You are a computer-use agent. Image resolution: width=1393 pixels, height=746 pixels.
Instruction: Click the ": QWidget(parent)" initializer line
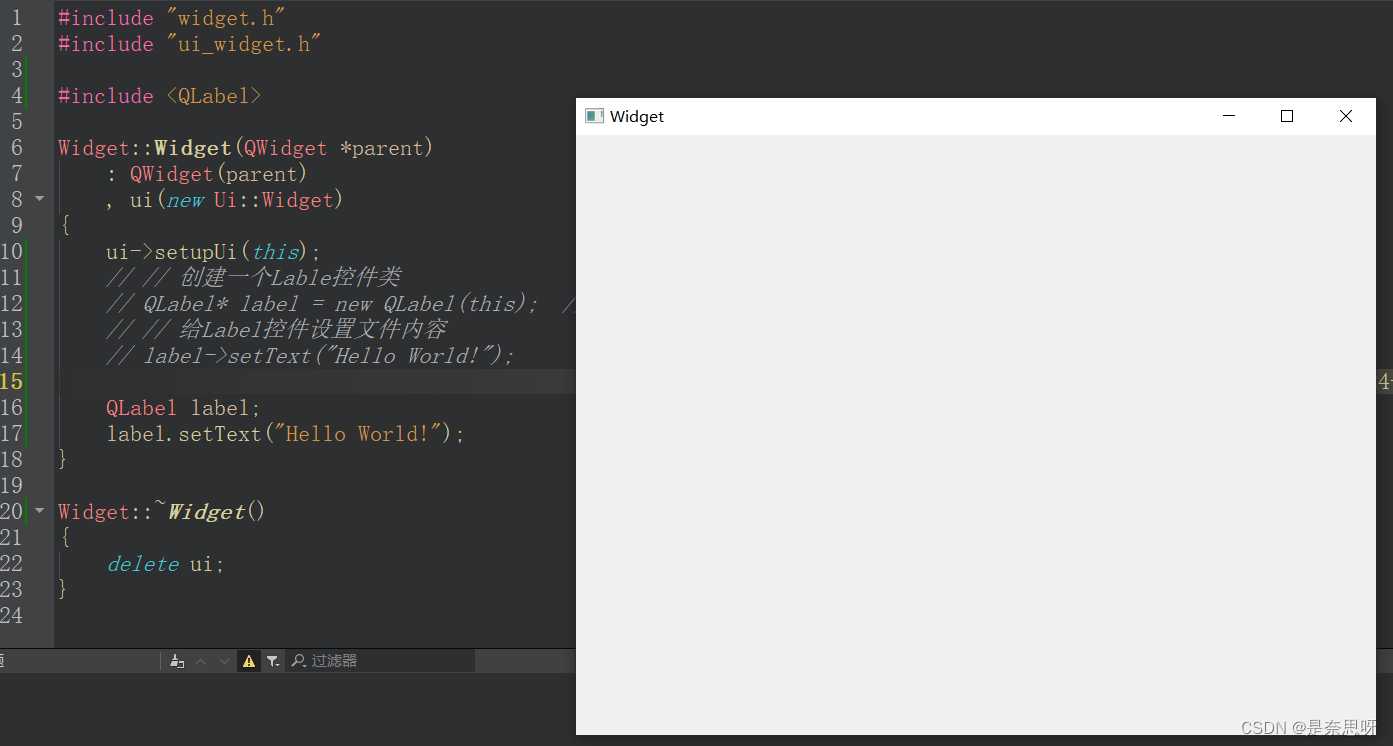point(207,174)
